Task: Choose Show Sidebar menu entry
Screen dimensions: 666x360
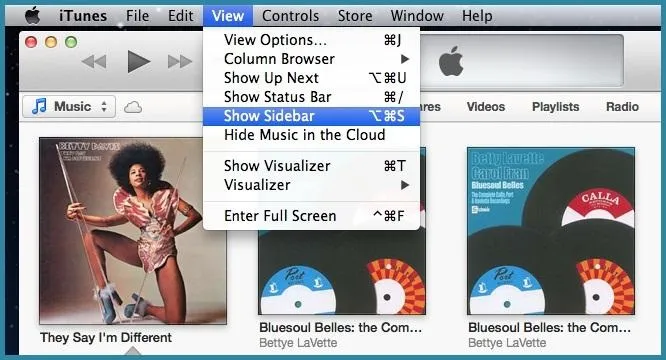Action: (x=311, y=116)
